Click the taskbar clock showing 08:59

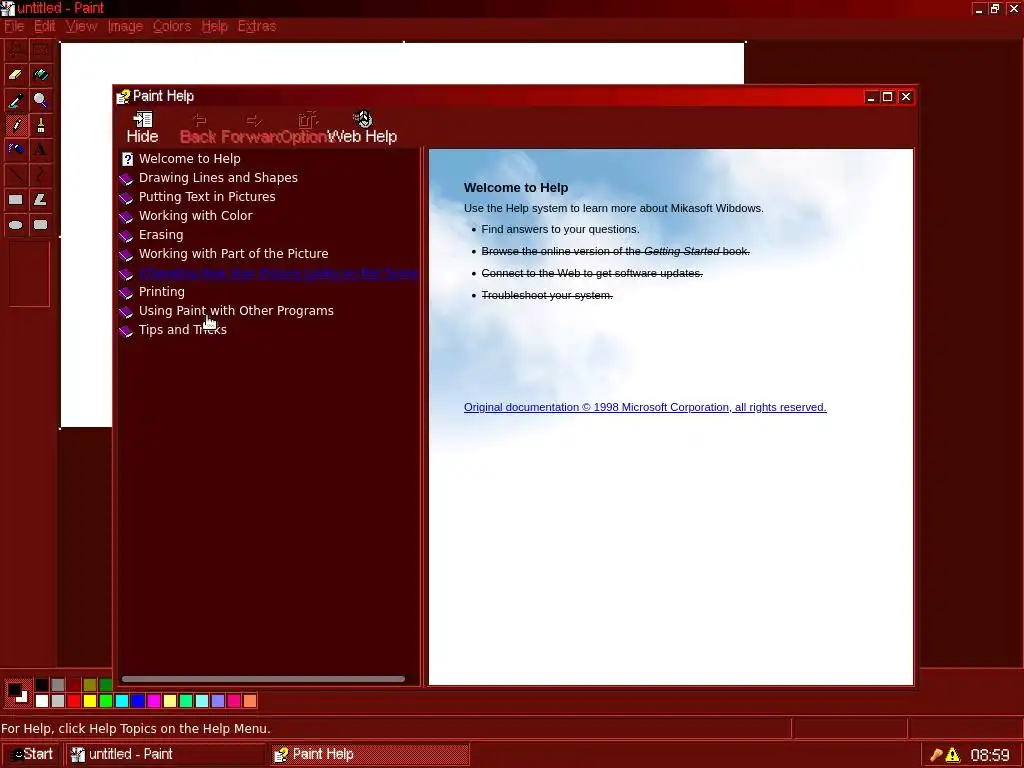coord(990,755)
